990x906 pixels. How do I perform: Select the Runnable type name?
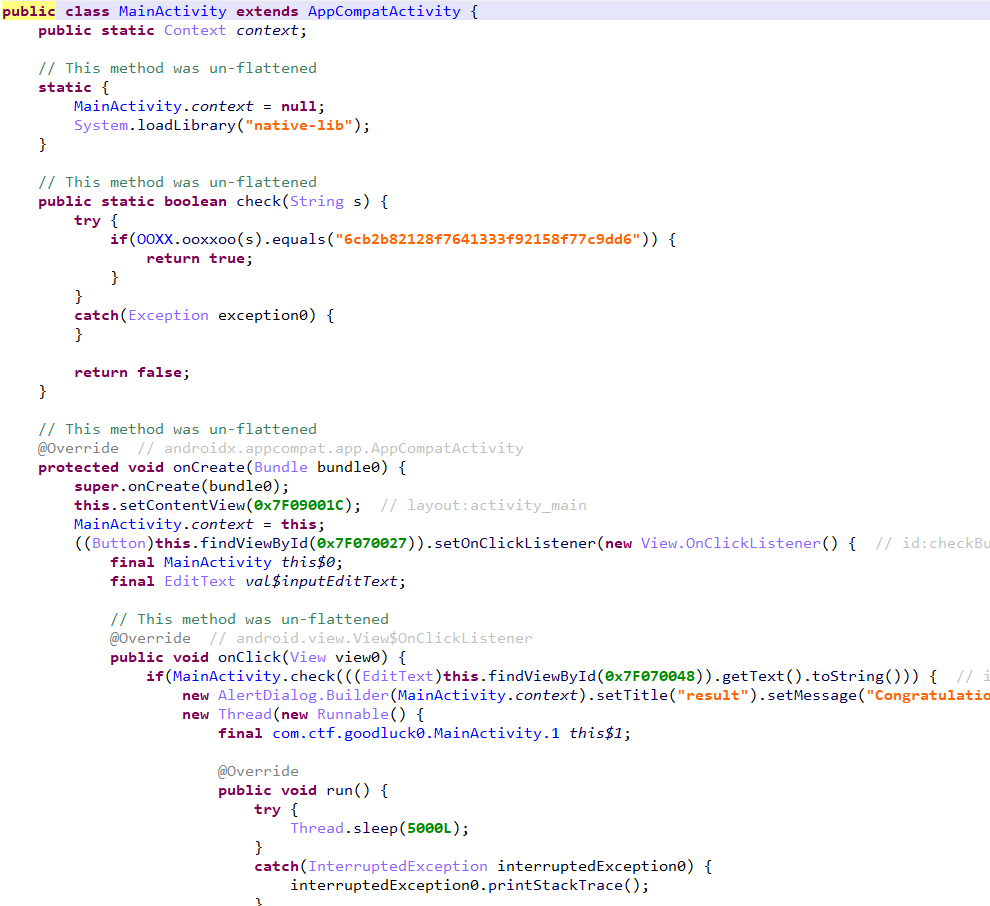click(353, 714)
